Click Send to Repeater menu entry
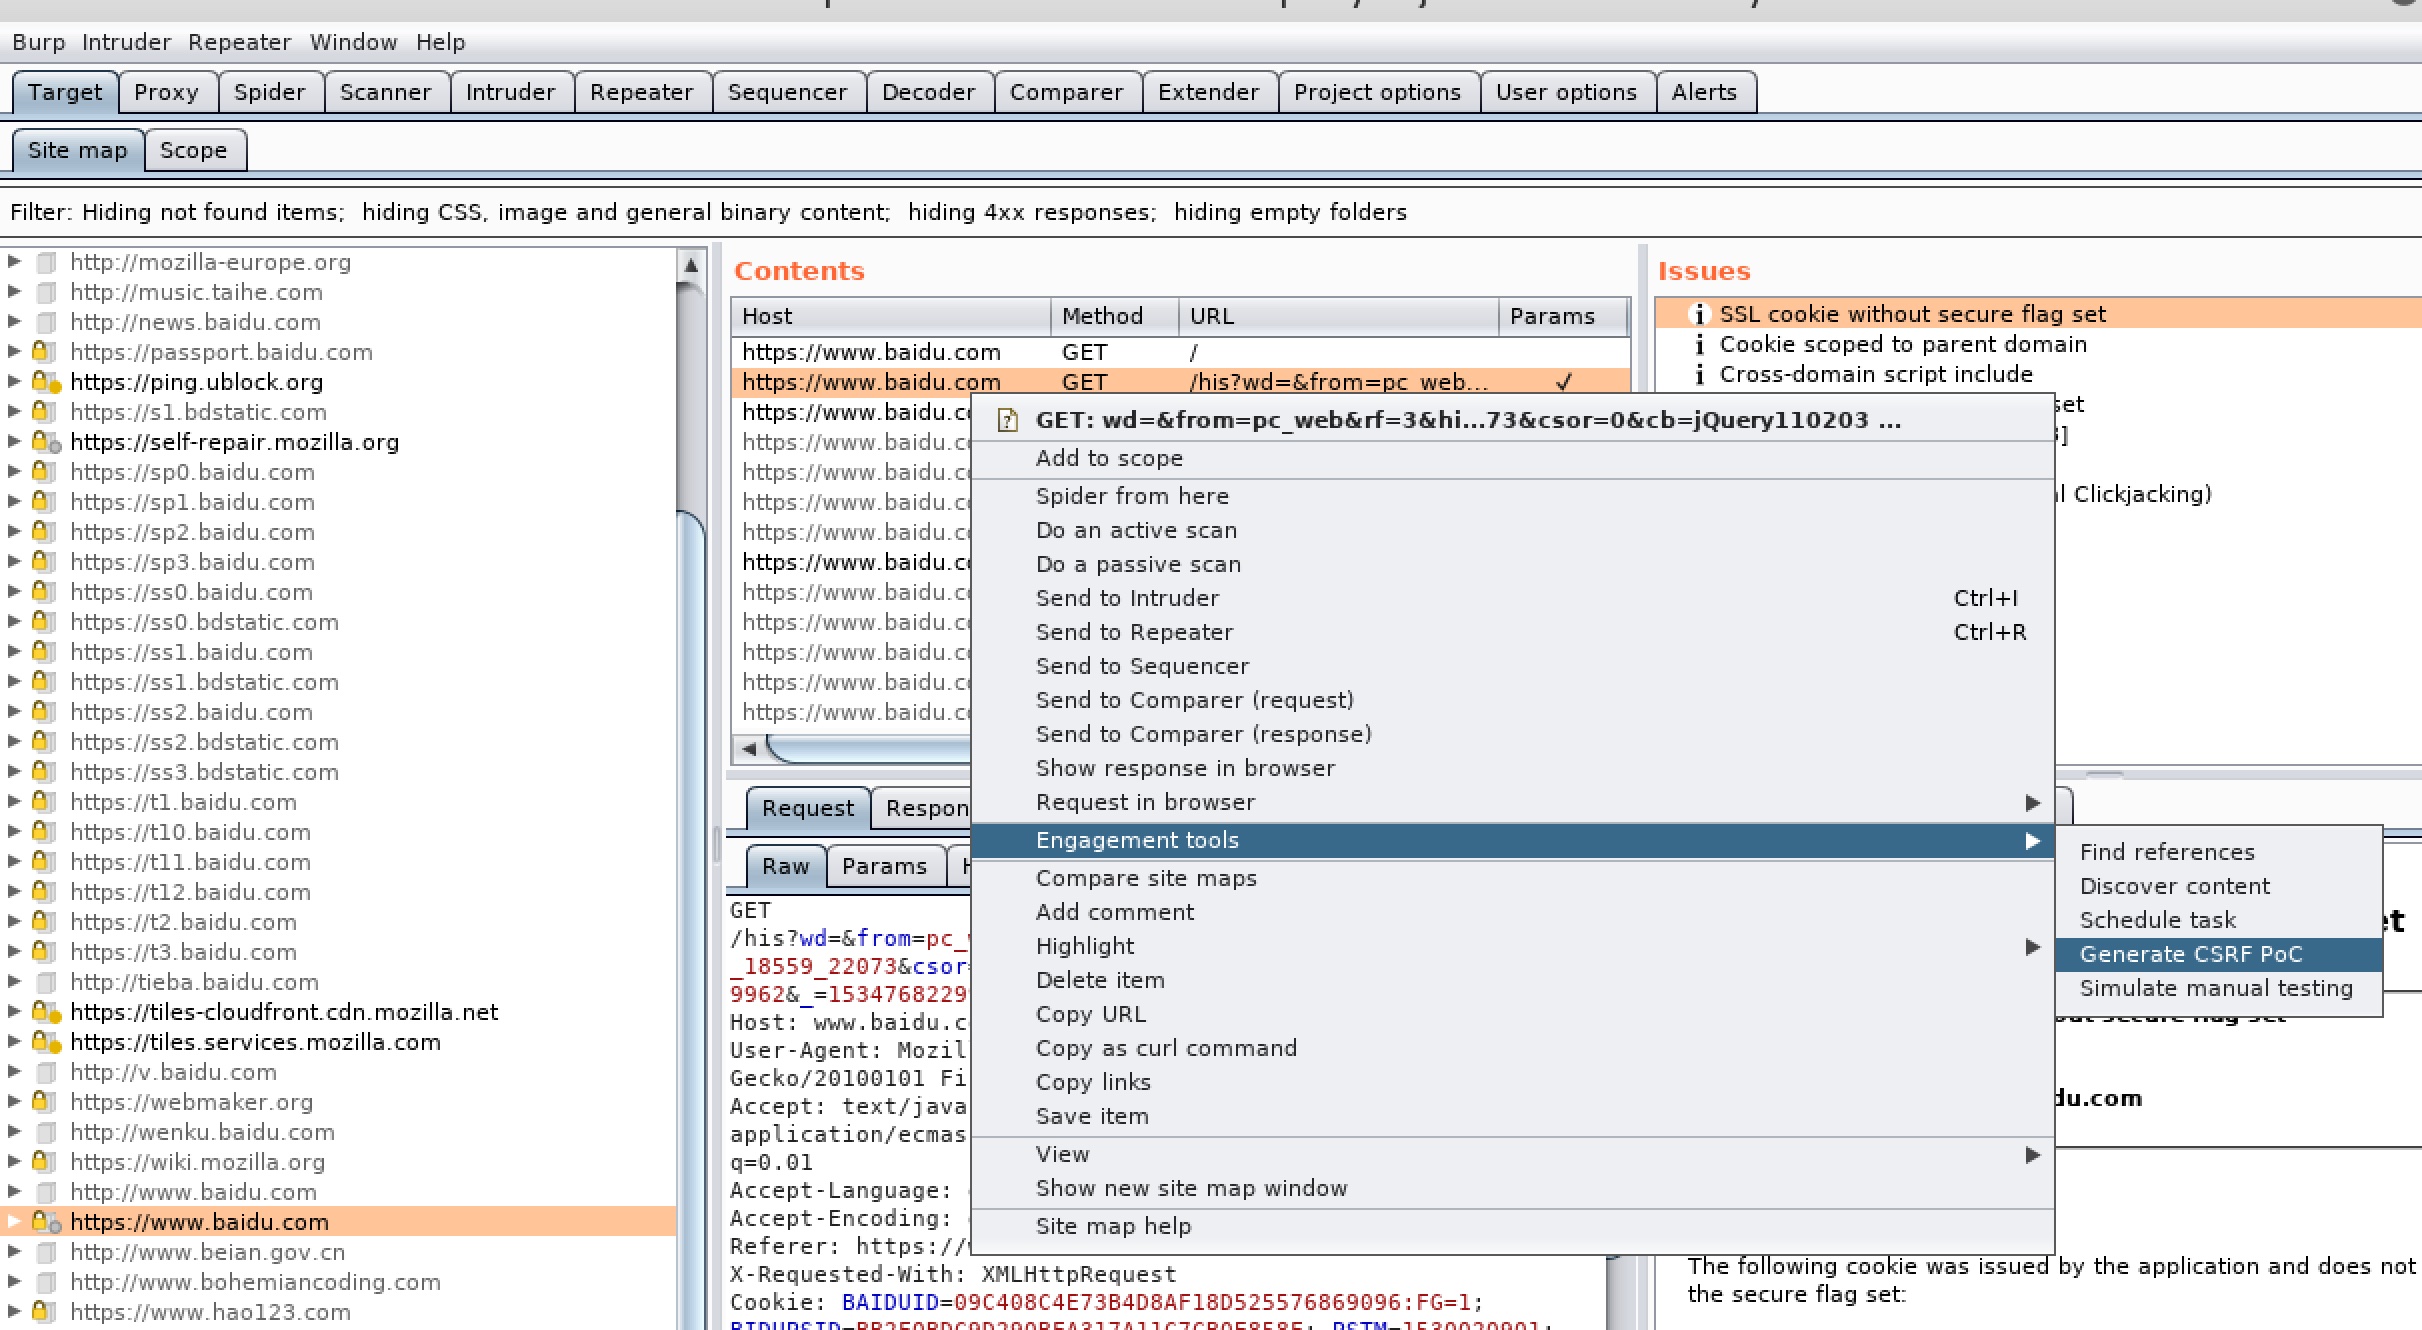2422x1330 pixels. tap(1134, 632)
